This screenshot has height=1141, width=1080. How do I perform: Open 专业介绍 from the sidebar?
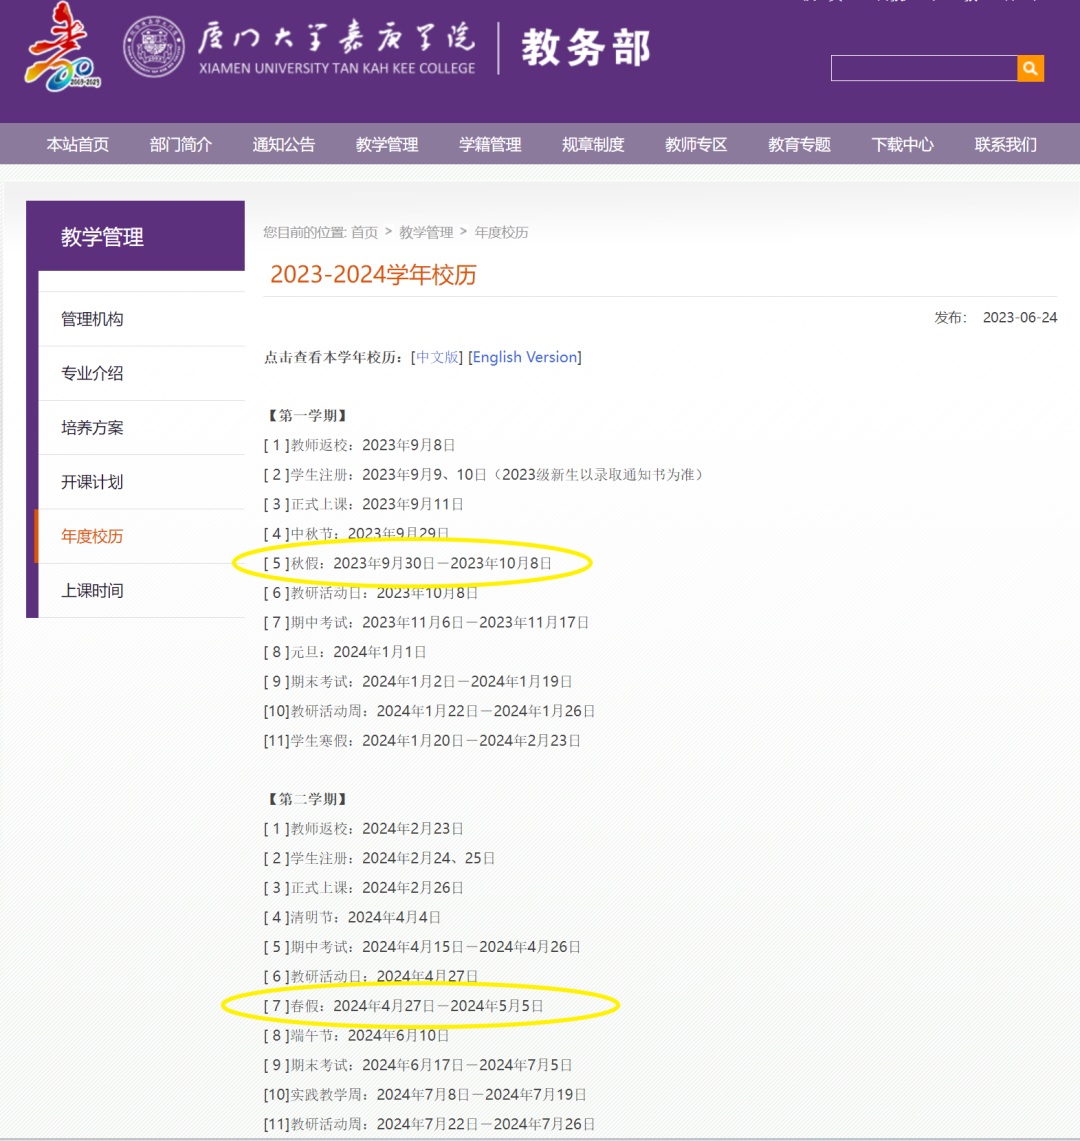pos(93,372)
